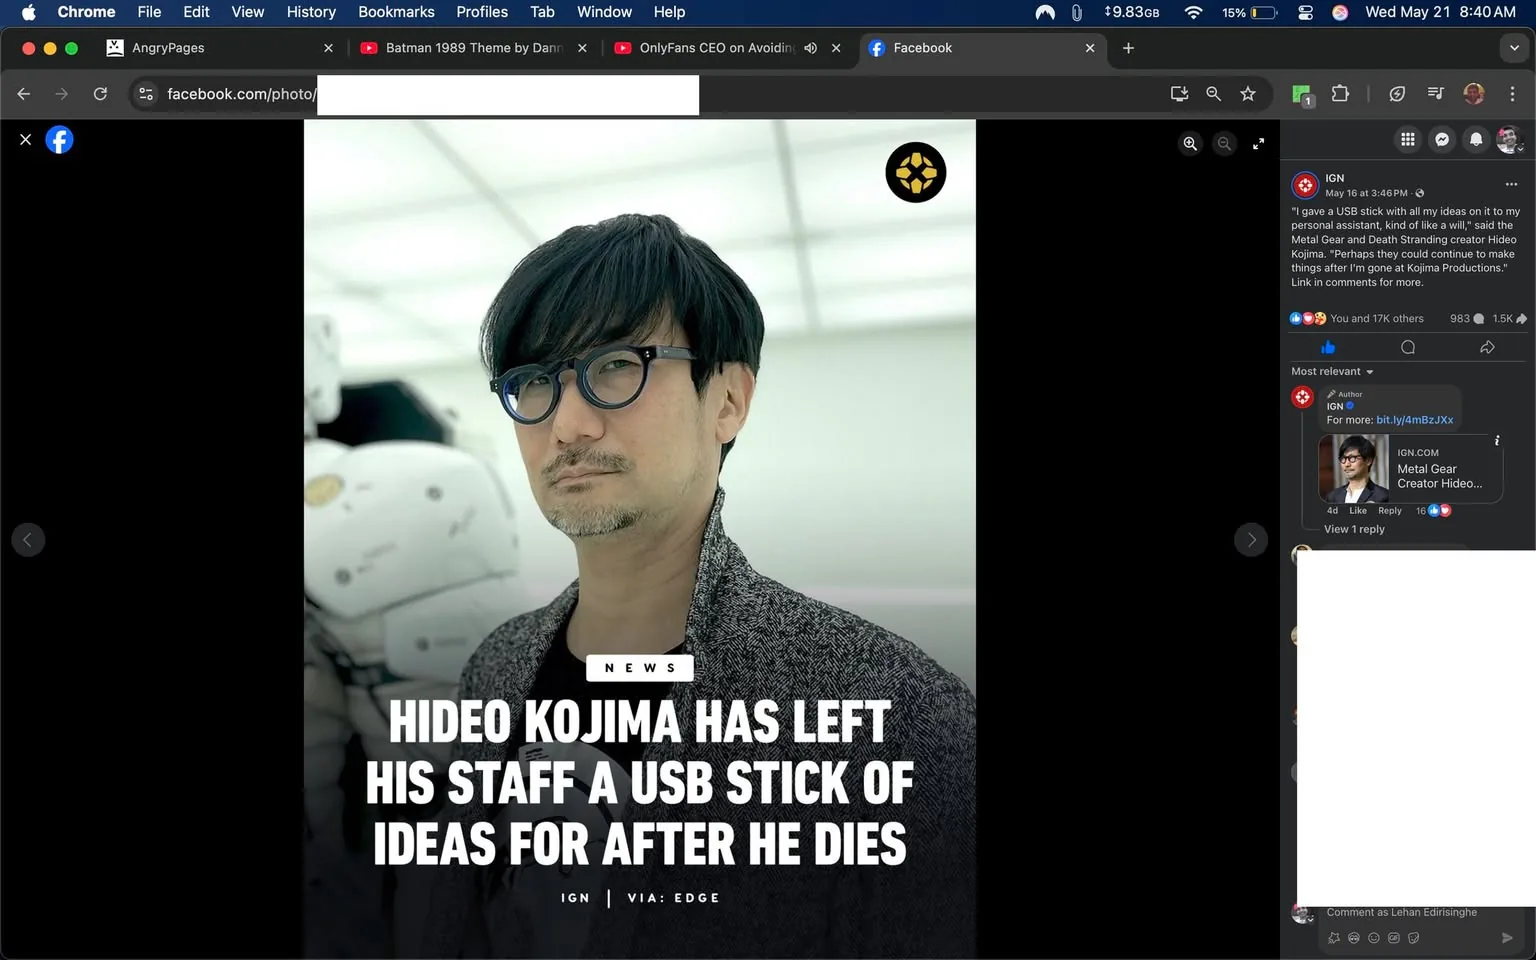The image size is (1536, 960).
Task: Go to the next photo
Action: pyautogui.click(x=1251, y=540)
